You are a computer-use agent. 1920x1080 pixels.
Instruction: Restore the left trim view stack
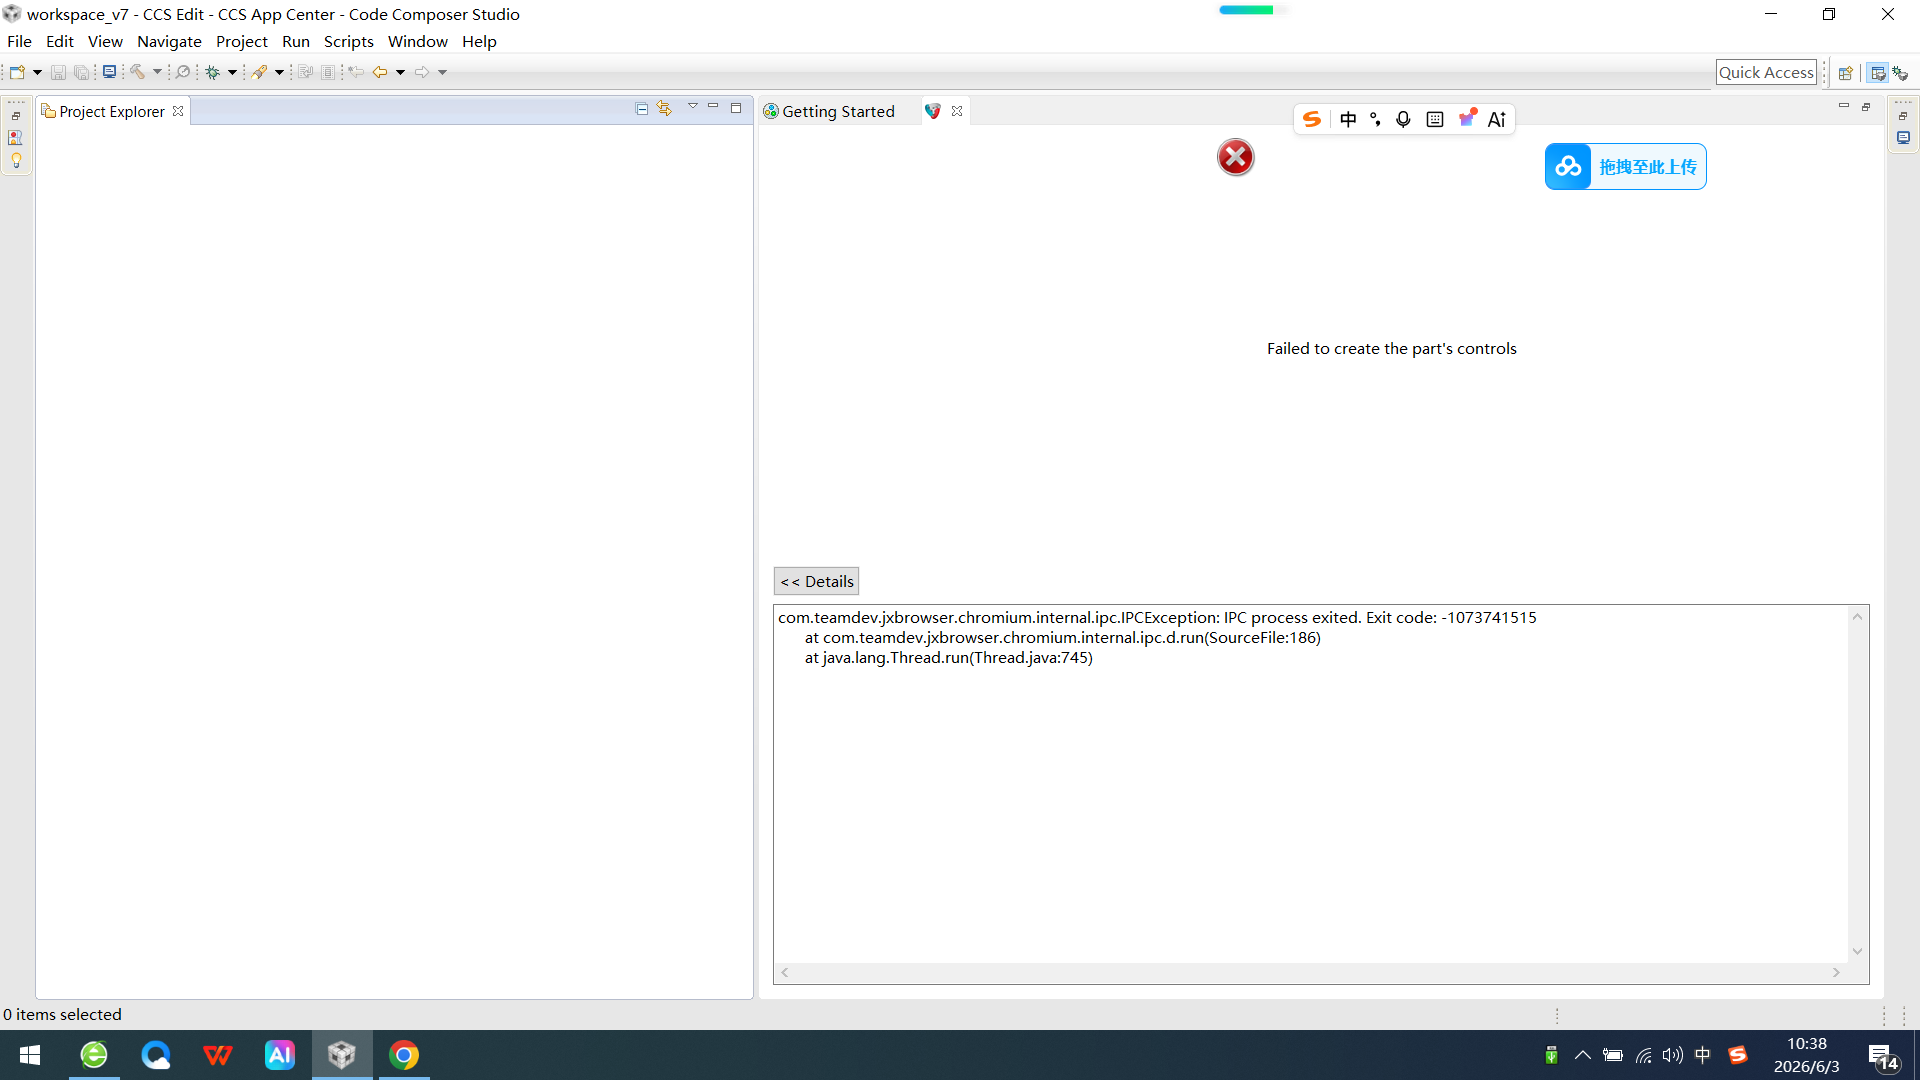click(16, 117)
